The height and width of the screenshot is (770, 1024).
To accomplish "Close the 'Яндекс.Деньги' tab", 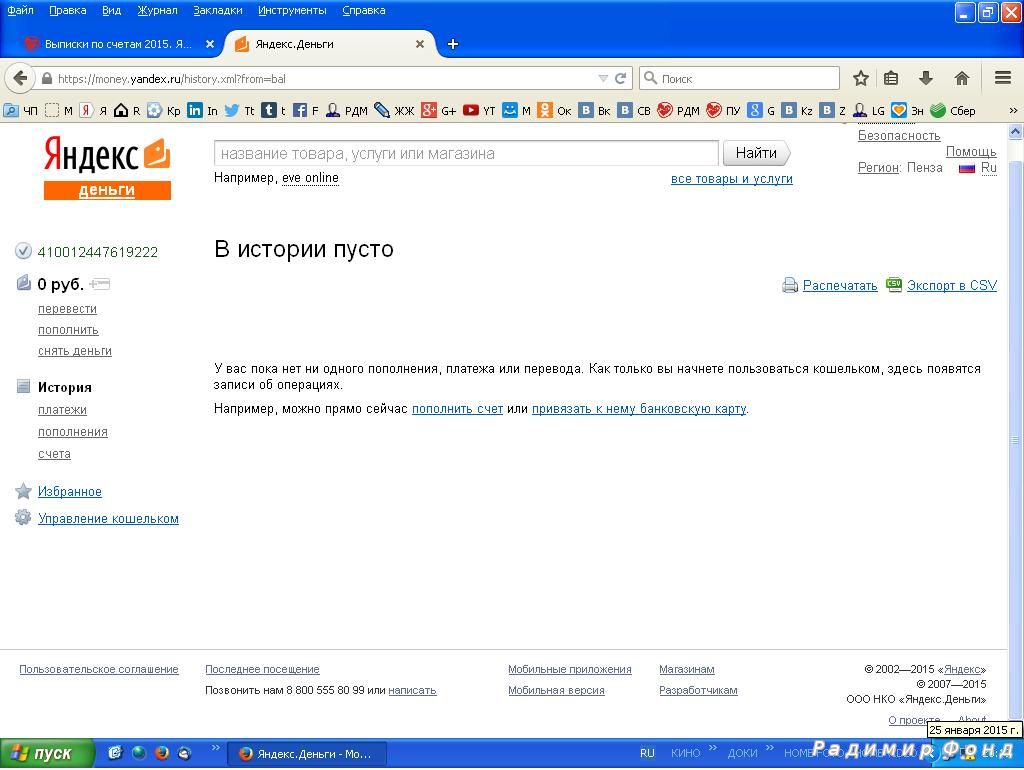I will (420, 44).
